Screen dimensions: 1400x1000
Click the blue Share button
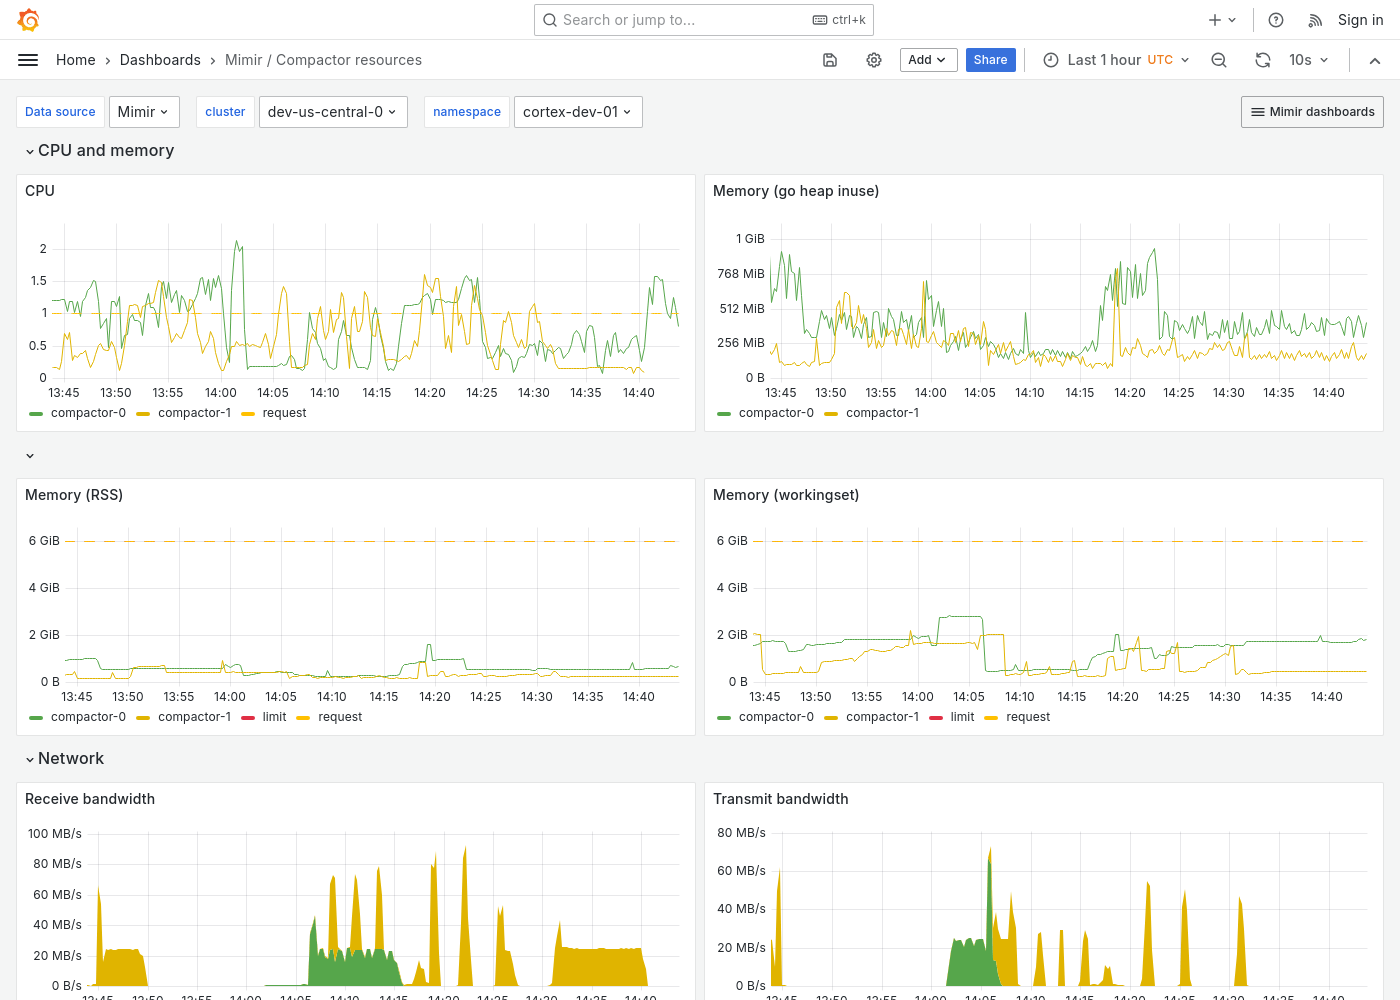pos(990,60)
